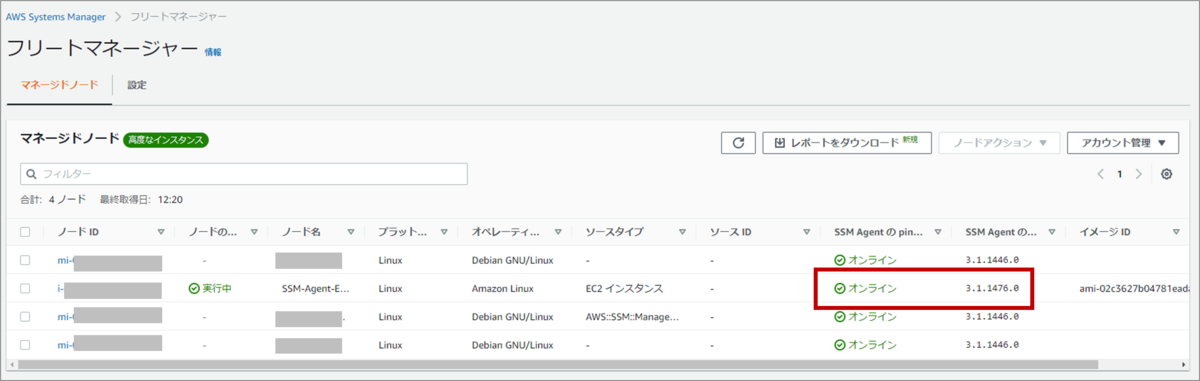Click the 情報 info link
This screenshot has width=1200, height=381.
[213, 51]
